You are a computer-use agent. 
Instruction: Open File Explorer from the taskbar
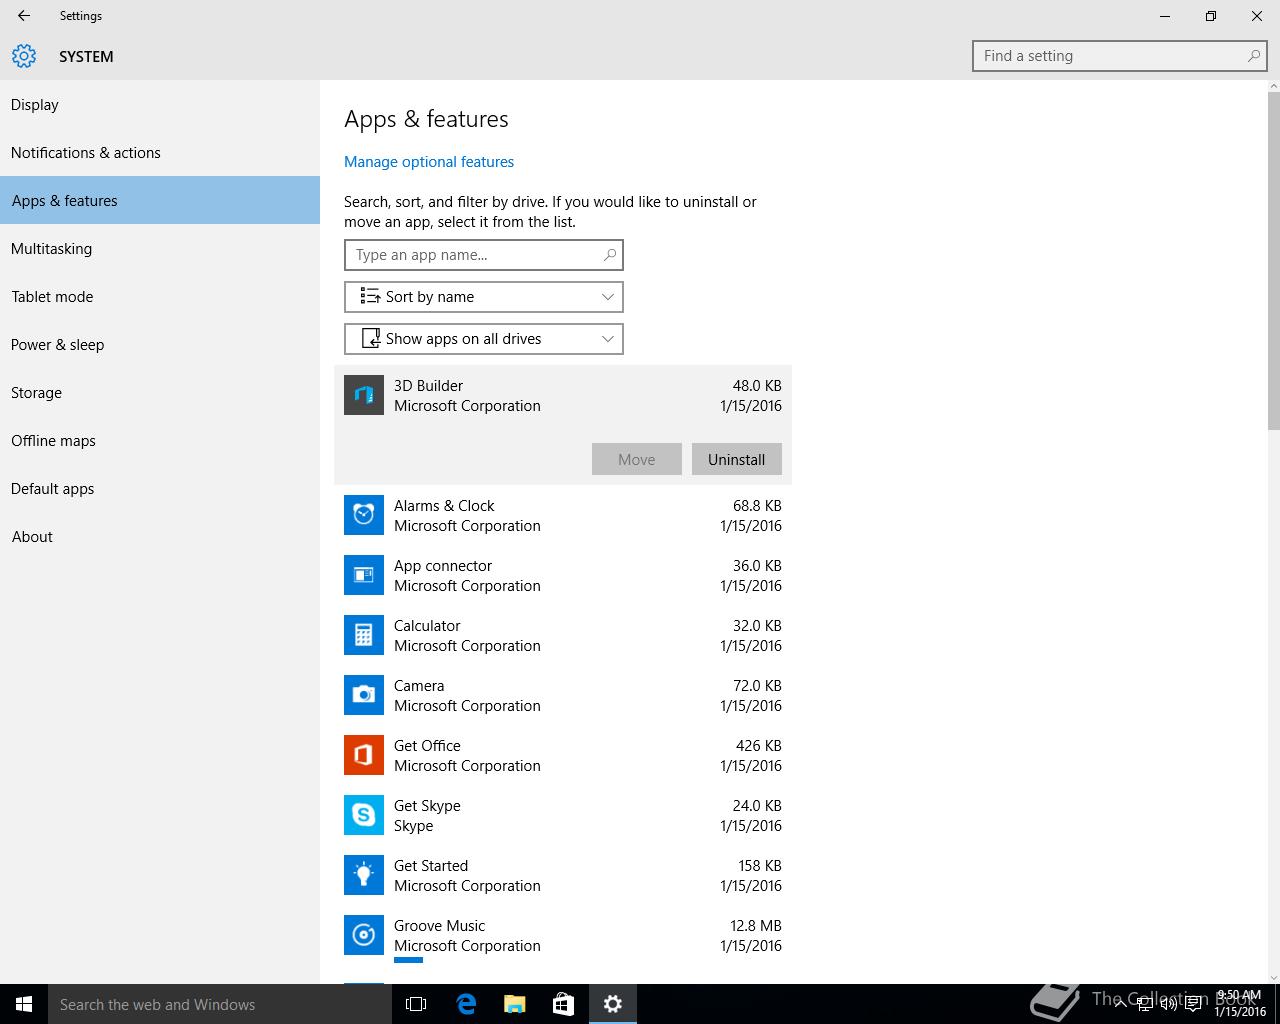pos(515,1004)
